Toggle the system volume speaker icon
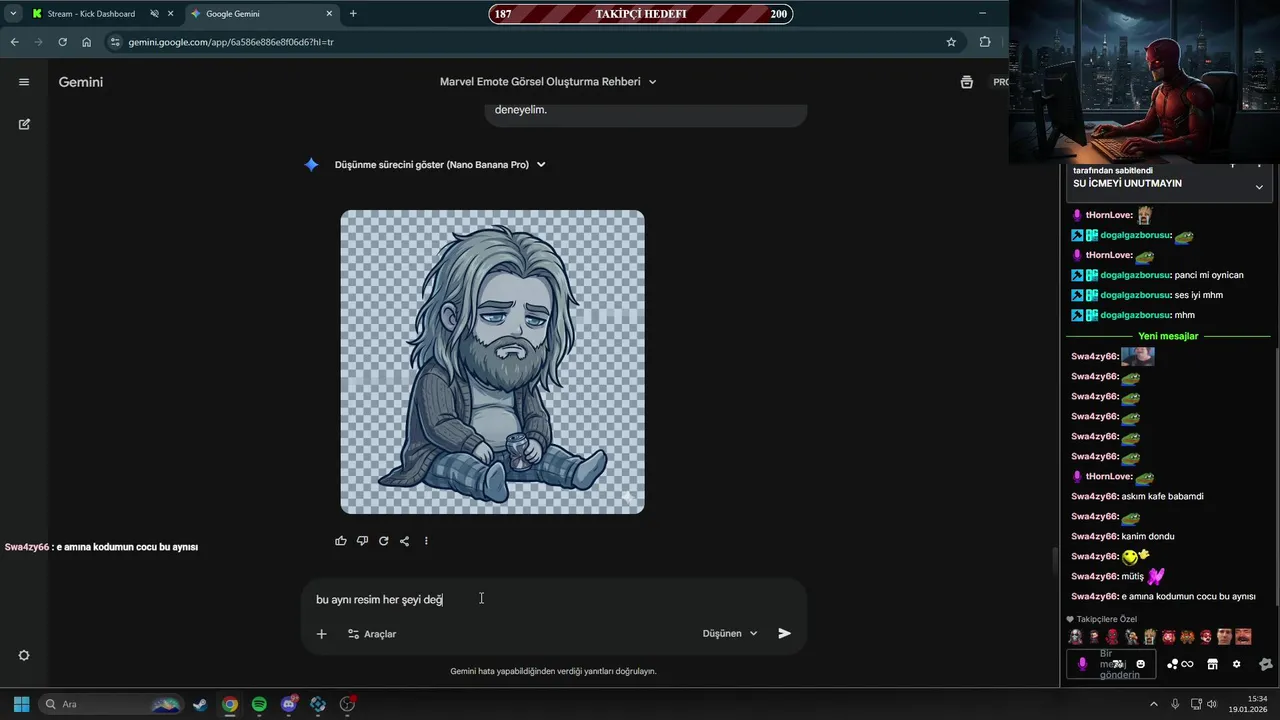Viewport: 1280px width, 720px height. click(x=1212, y=704)
